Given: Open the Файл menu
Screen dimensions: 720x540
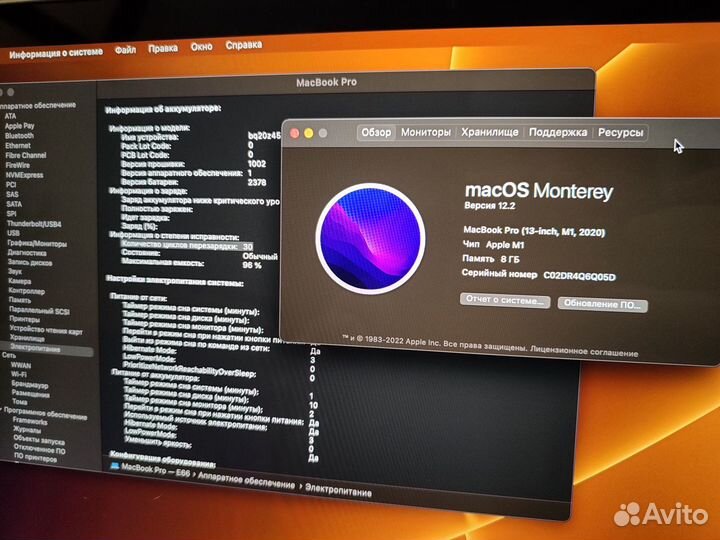Looking at the screenshot, I should (125, 50).
